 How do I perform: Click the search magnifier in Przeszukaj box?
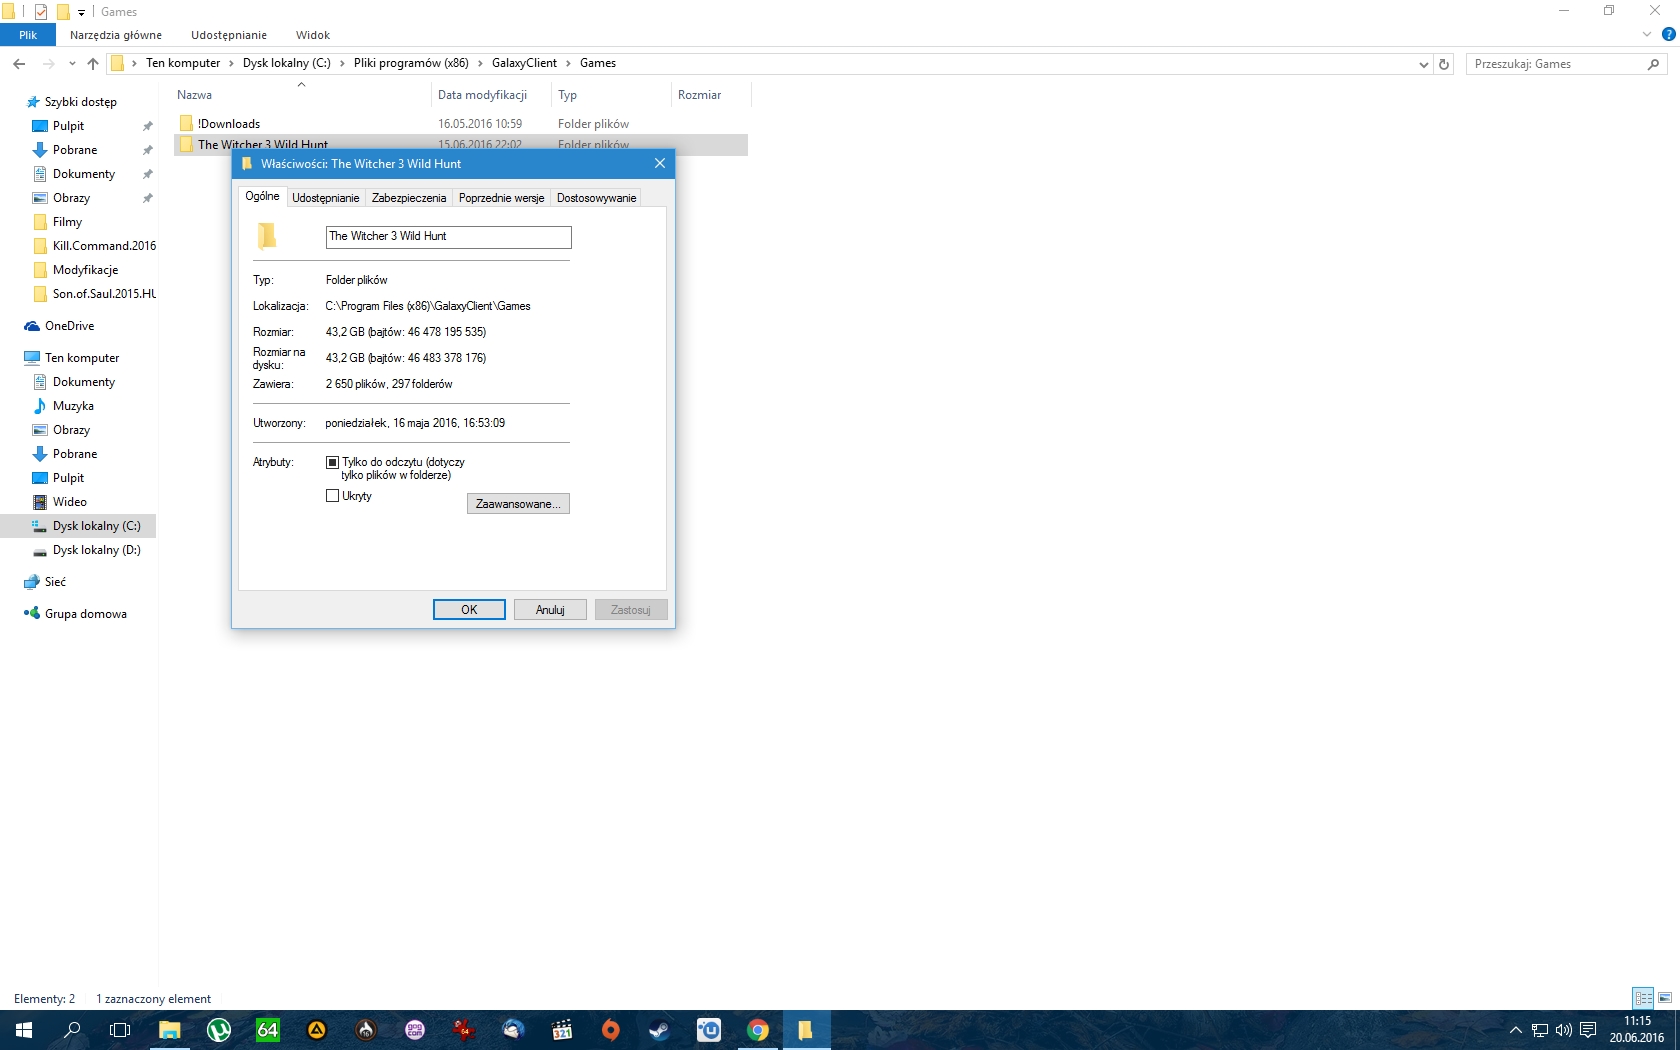[1653, 64]
